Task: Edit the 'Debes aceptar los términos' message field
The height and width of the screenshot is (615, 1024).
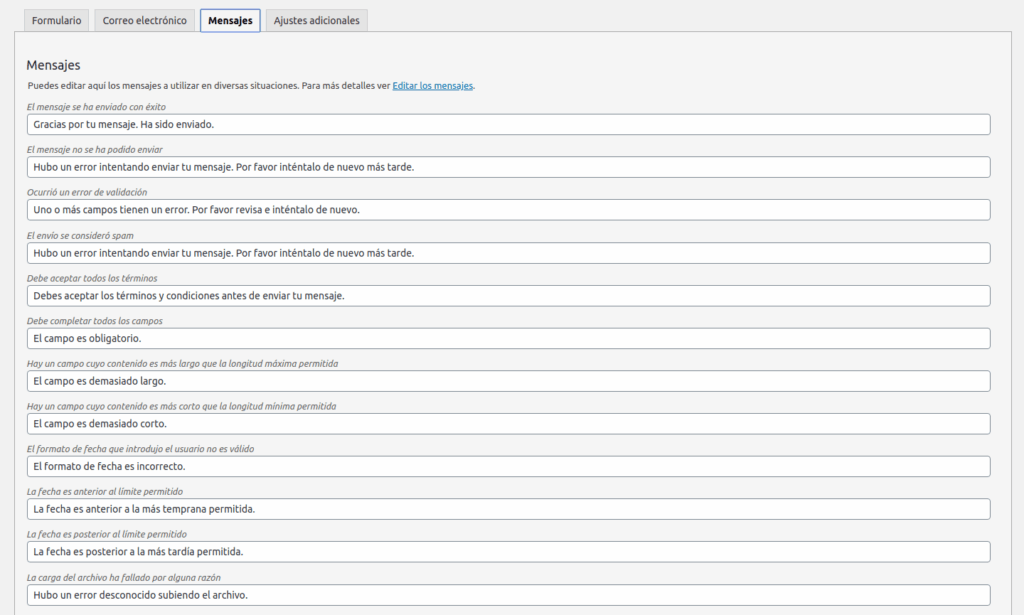Action: (508, 296)
